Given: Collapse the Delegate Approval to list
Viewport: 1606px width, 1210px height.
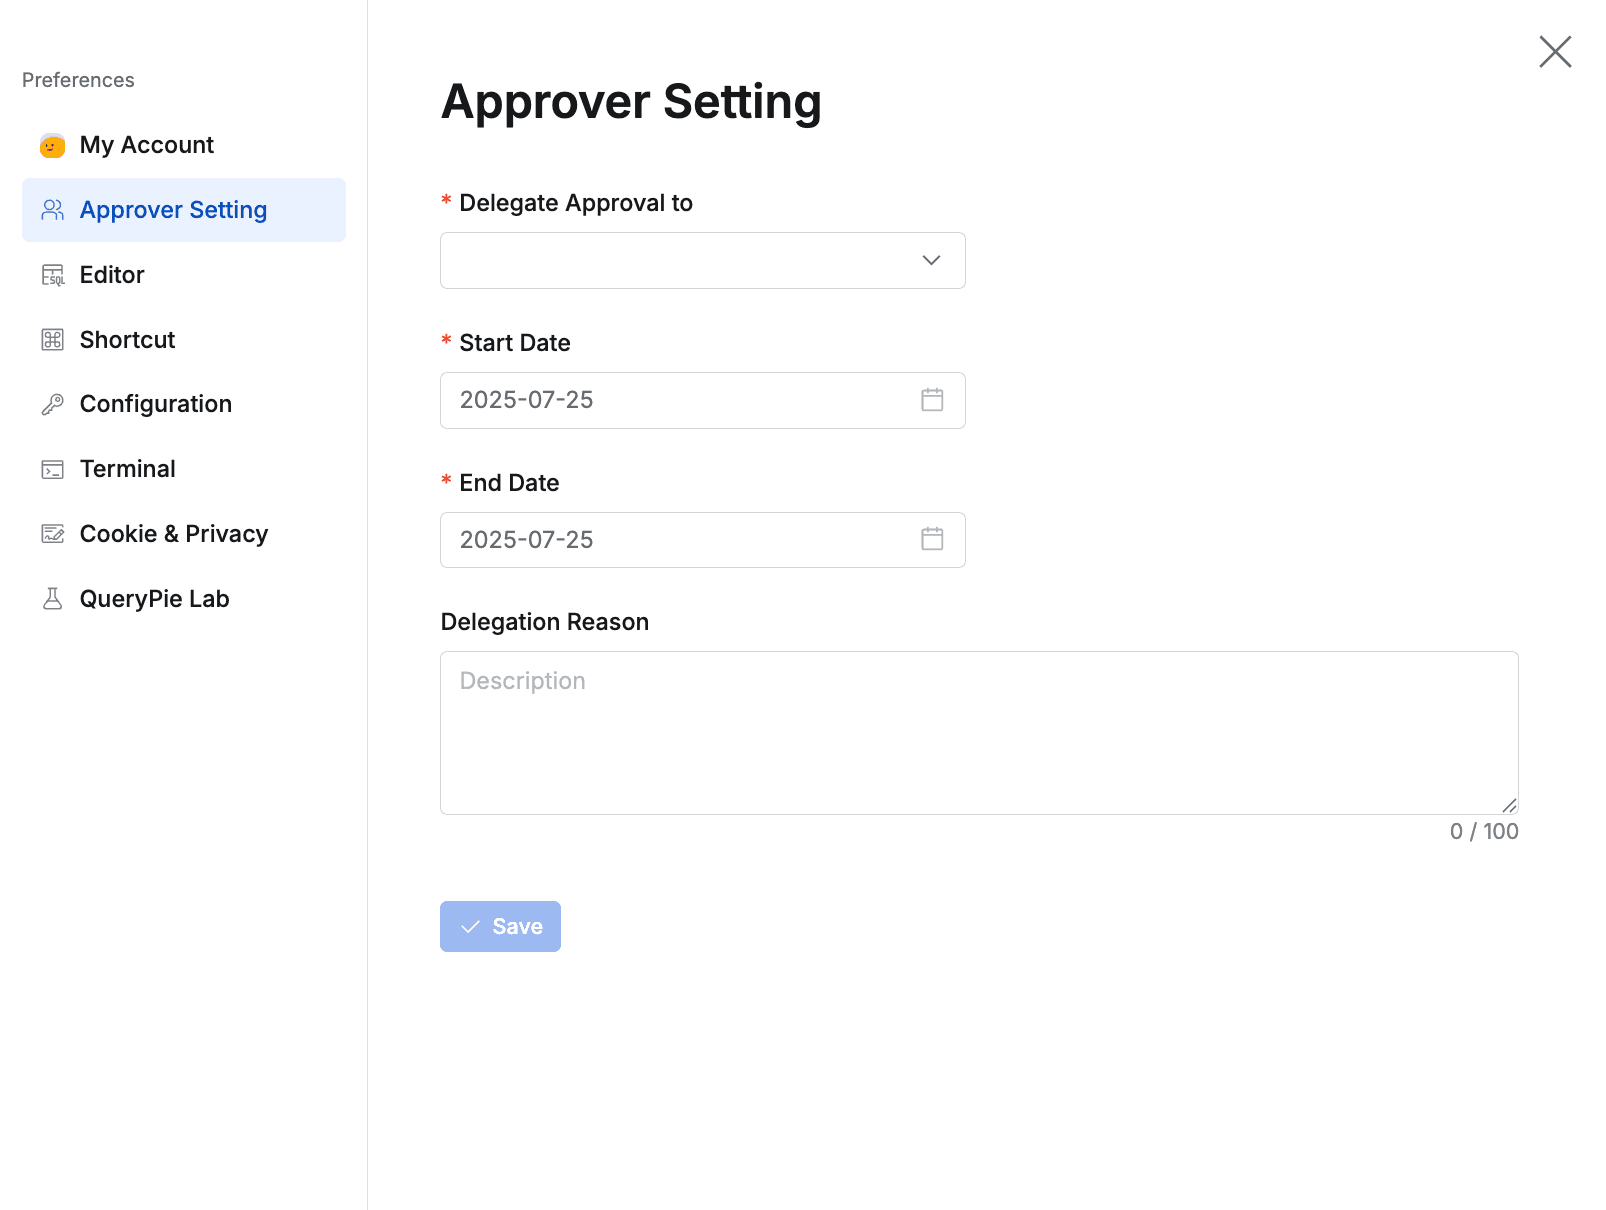Looking at the screenshot, I should (930, 260).
